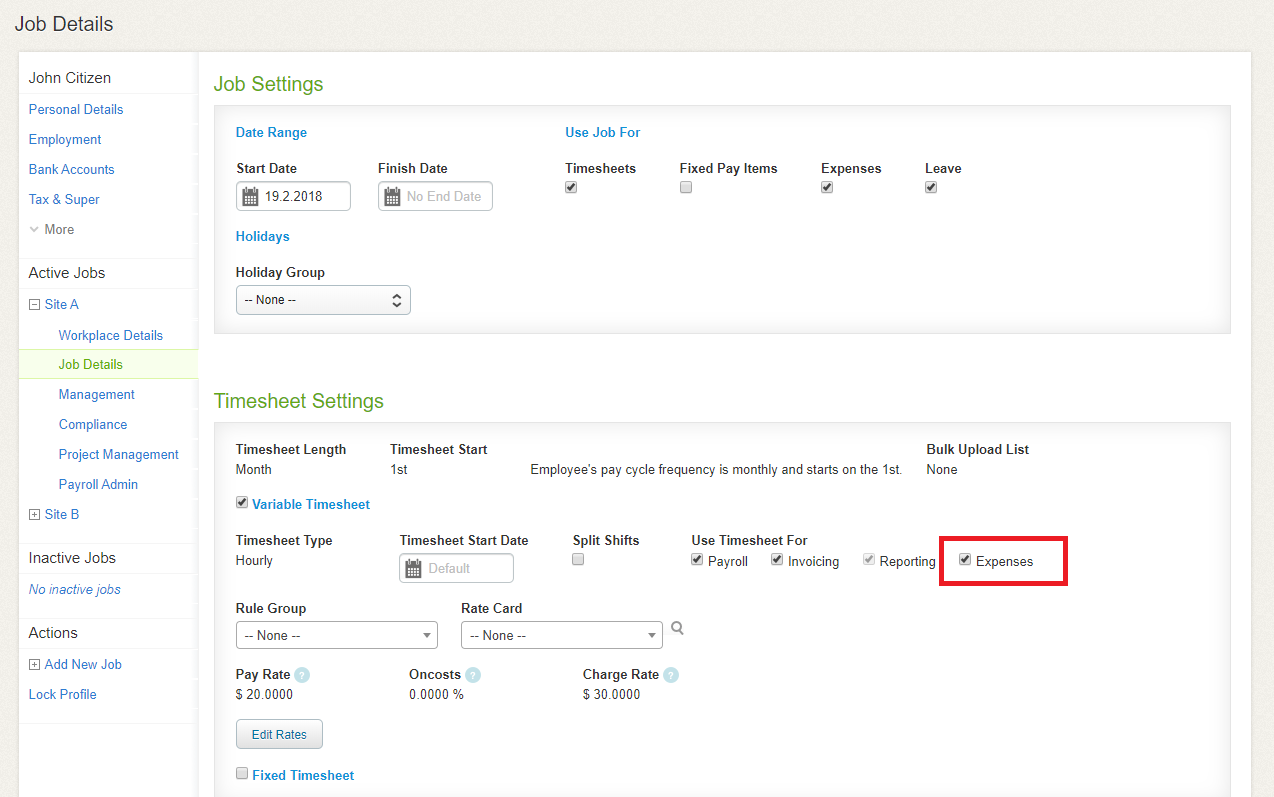Open the Rule Group dropdown

click(x=337, y=635)
